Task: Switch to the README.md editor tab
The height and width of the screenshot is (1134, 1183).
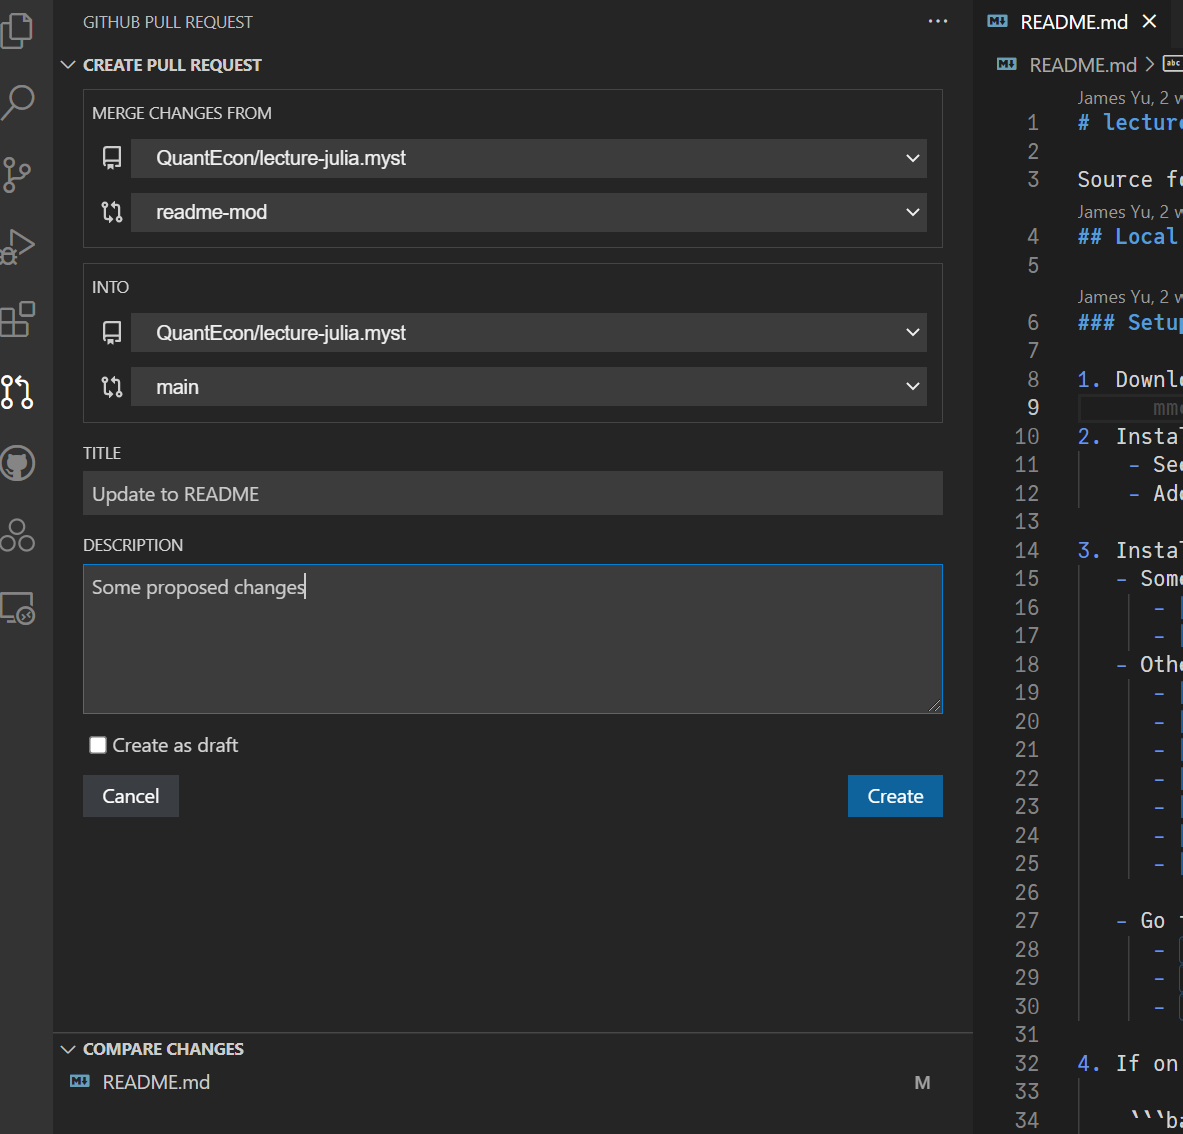Action: point(1072,22)
